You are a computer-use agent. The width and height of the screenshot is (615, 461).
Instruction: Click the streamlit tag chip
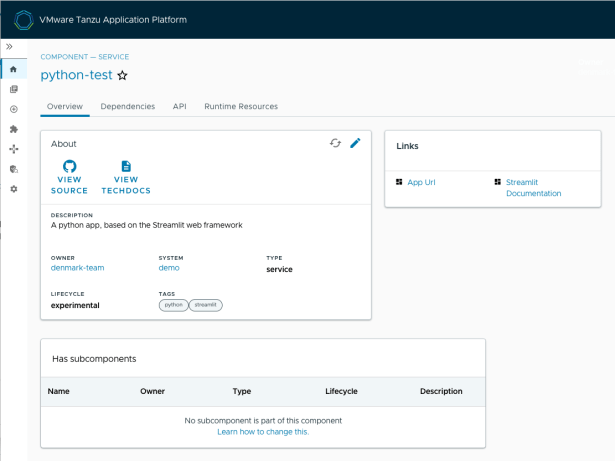tap(206, 305)
